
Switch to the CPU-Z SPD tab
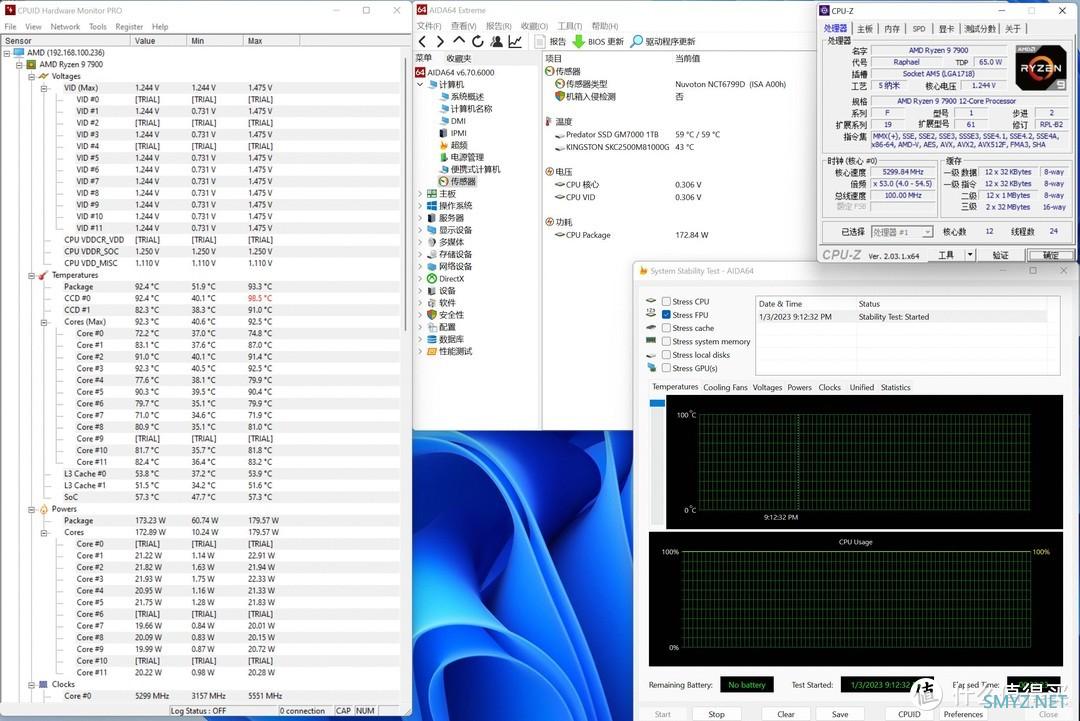[919, 29]
